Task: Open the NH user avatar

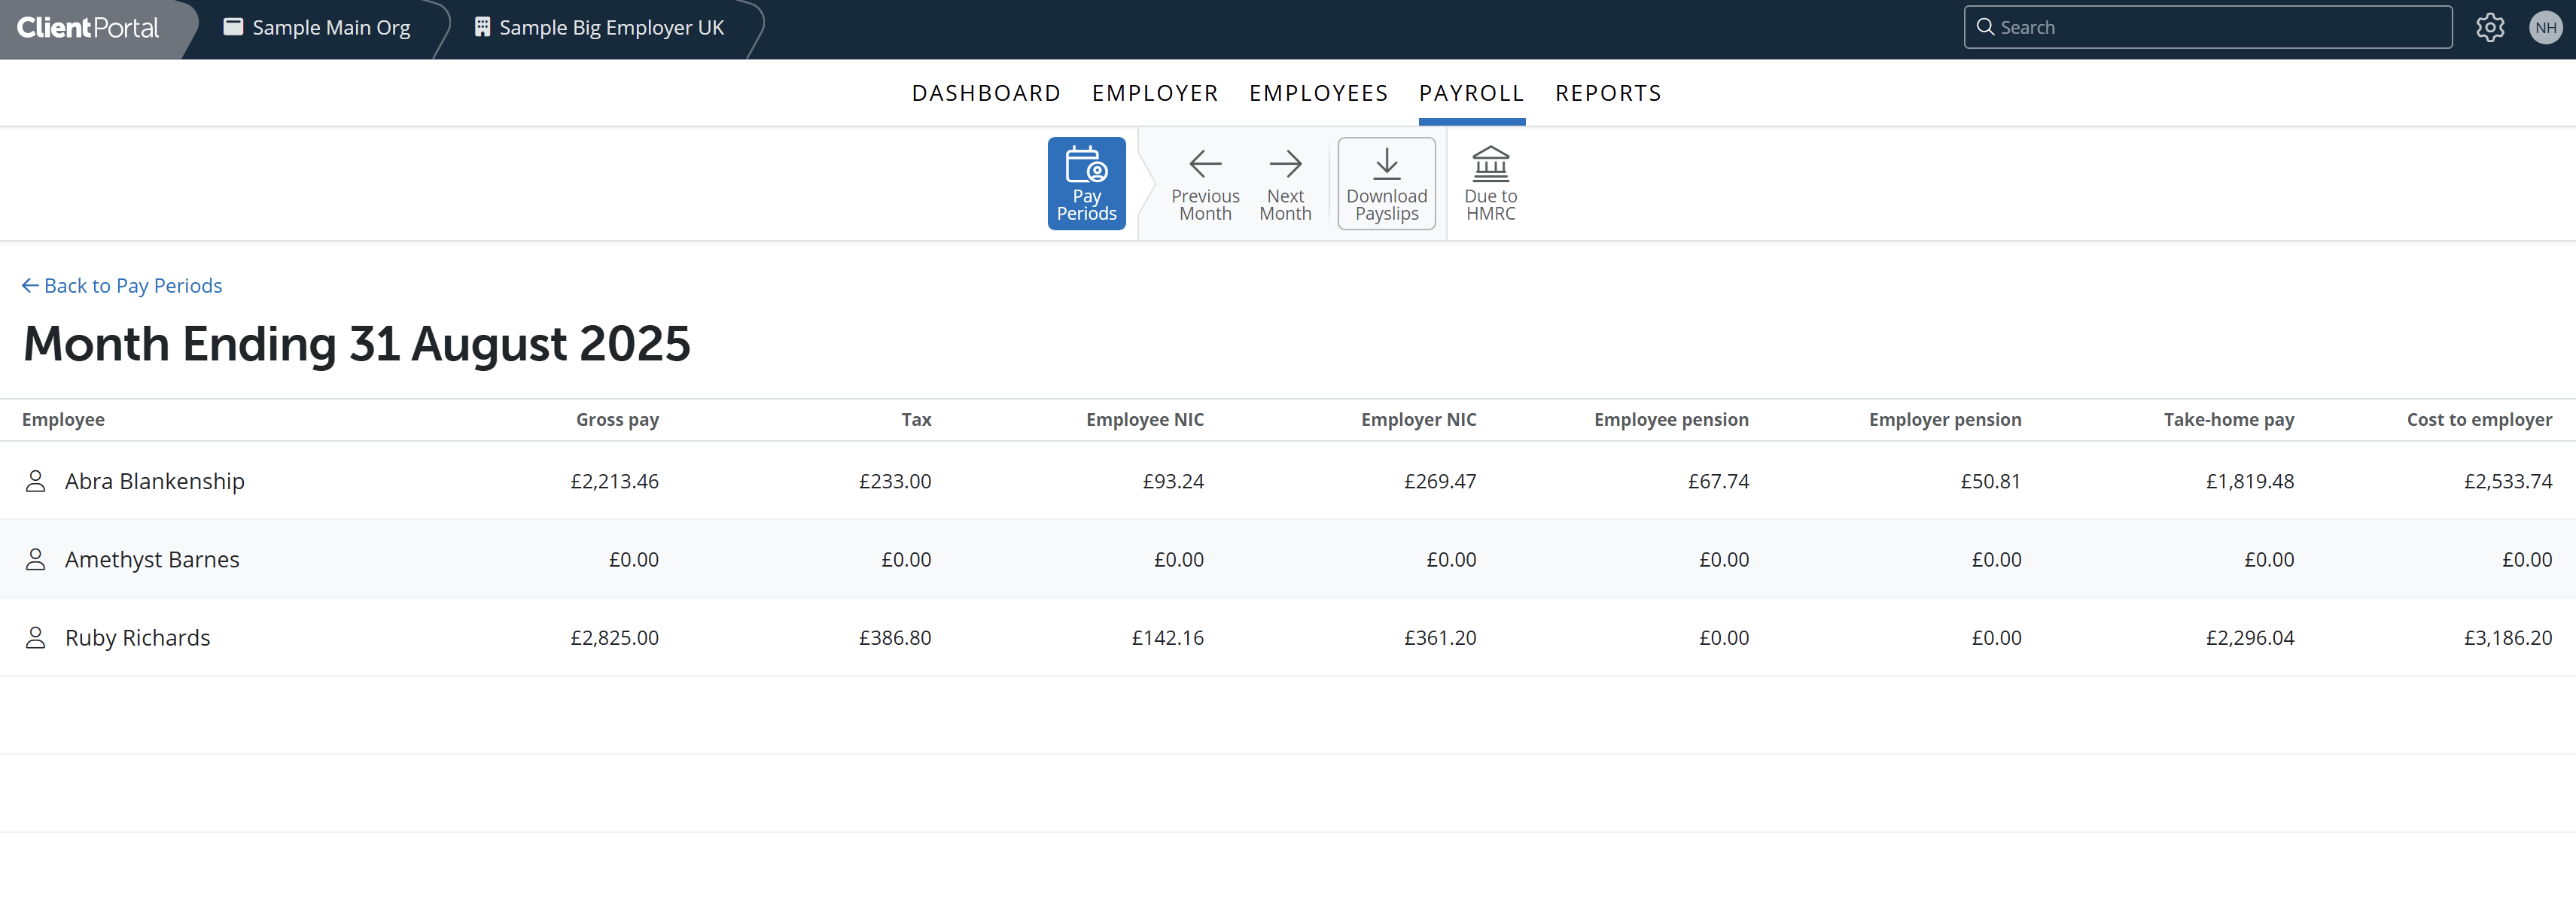Action: 2545,28
